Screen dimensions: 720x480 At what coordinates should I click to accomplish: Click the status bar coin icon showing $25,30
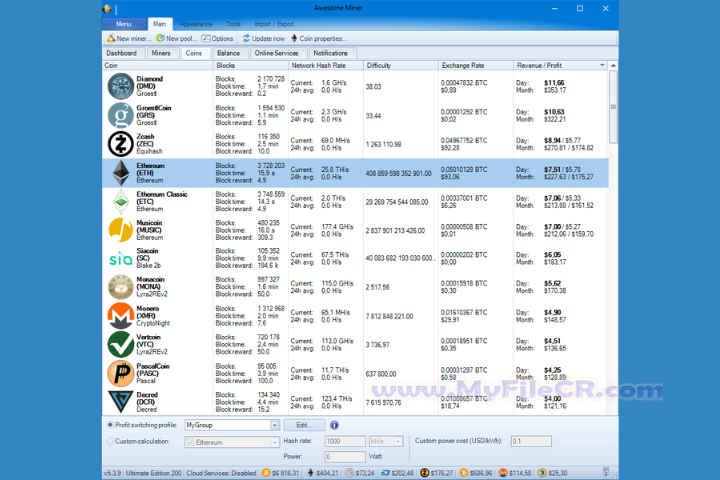(x=542, y=473)
